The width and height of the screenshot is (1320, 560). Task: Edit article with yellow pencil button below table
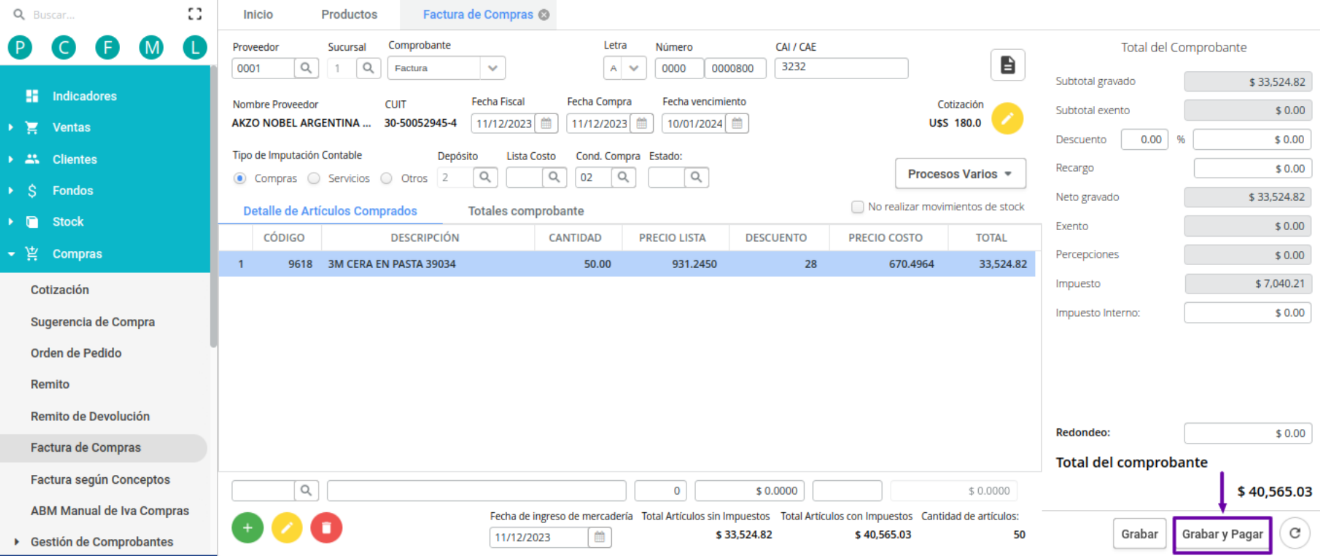(x=287, y=527)
